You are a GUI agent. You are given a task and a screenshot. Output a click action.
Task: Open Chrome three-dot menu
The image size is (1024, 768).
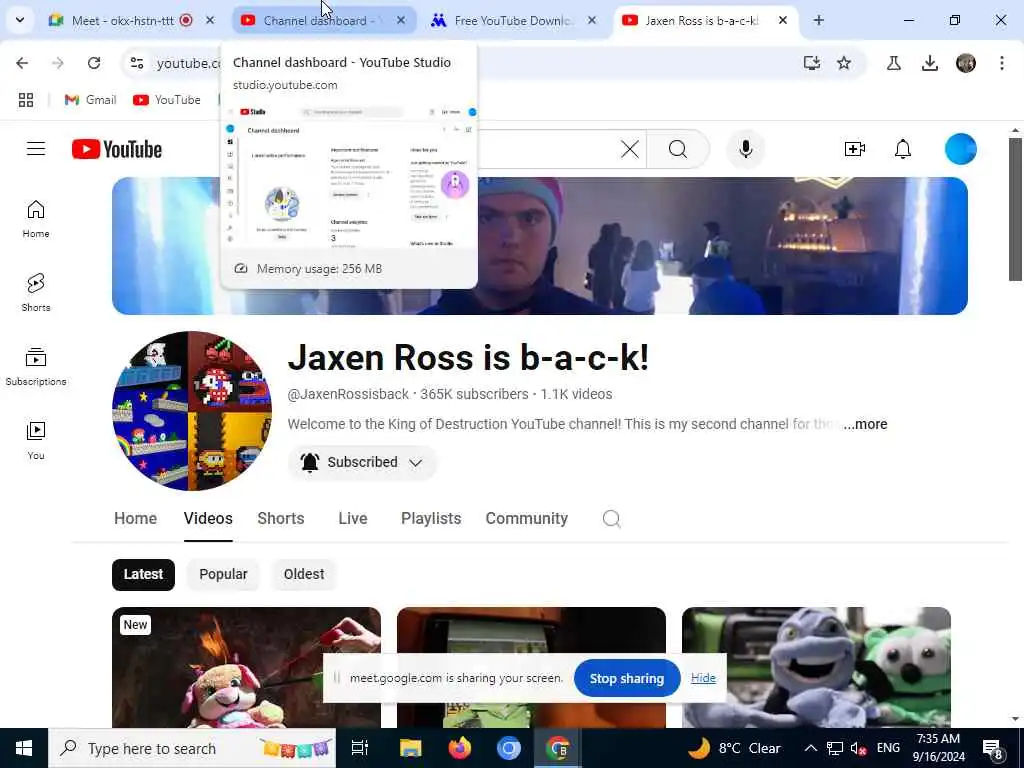click(1002, 63)
